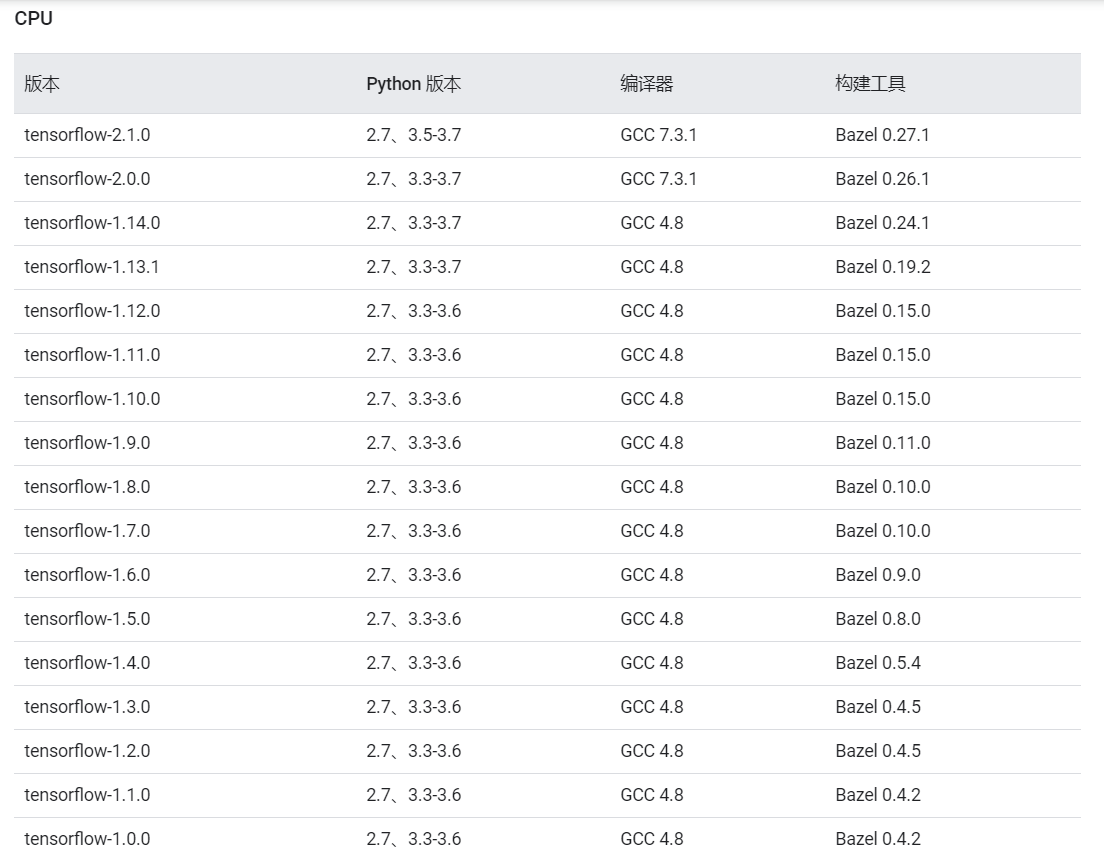Click the 版本 column header
This screenshot has height=850, width=1104.
click(x=42, y=84)
